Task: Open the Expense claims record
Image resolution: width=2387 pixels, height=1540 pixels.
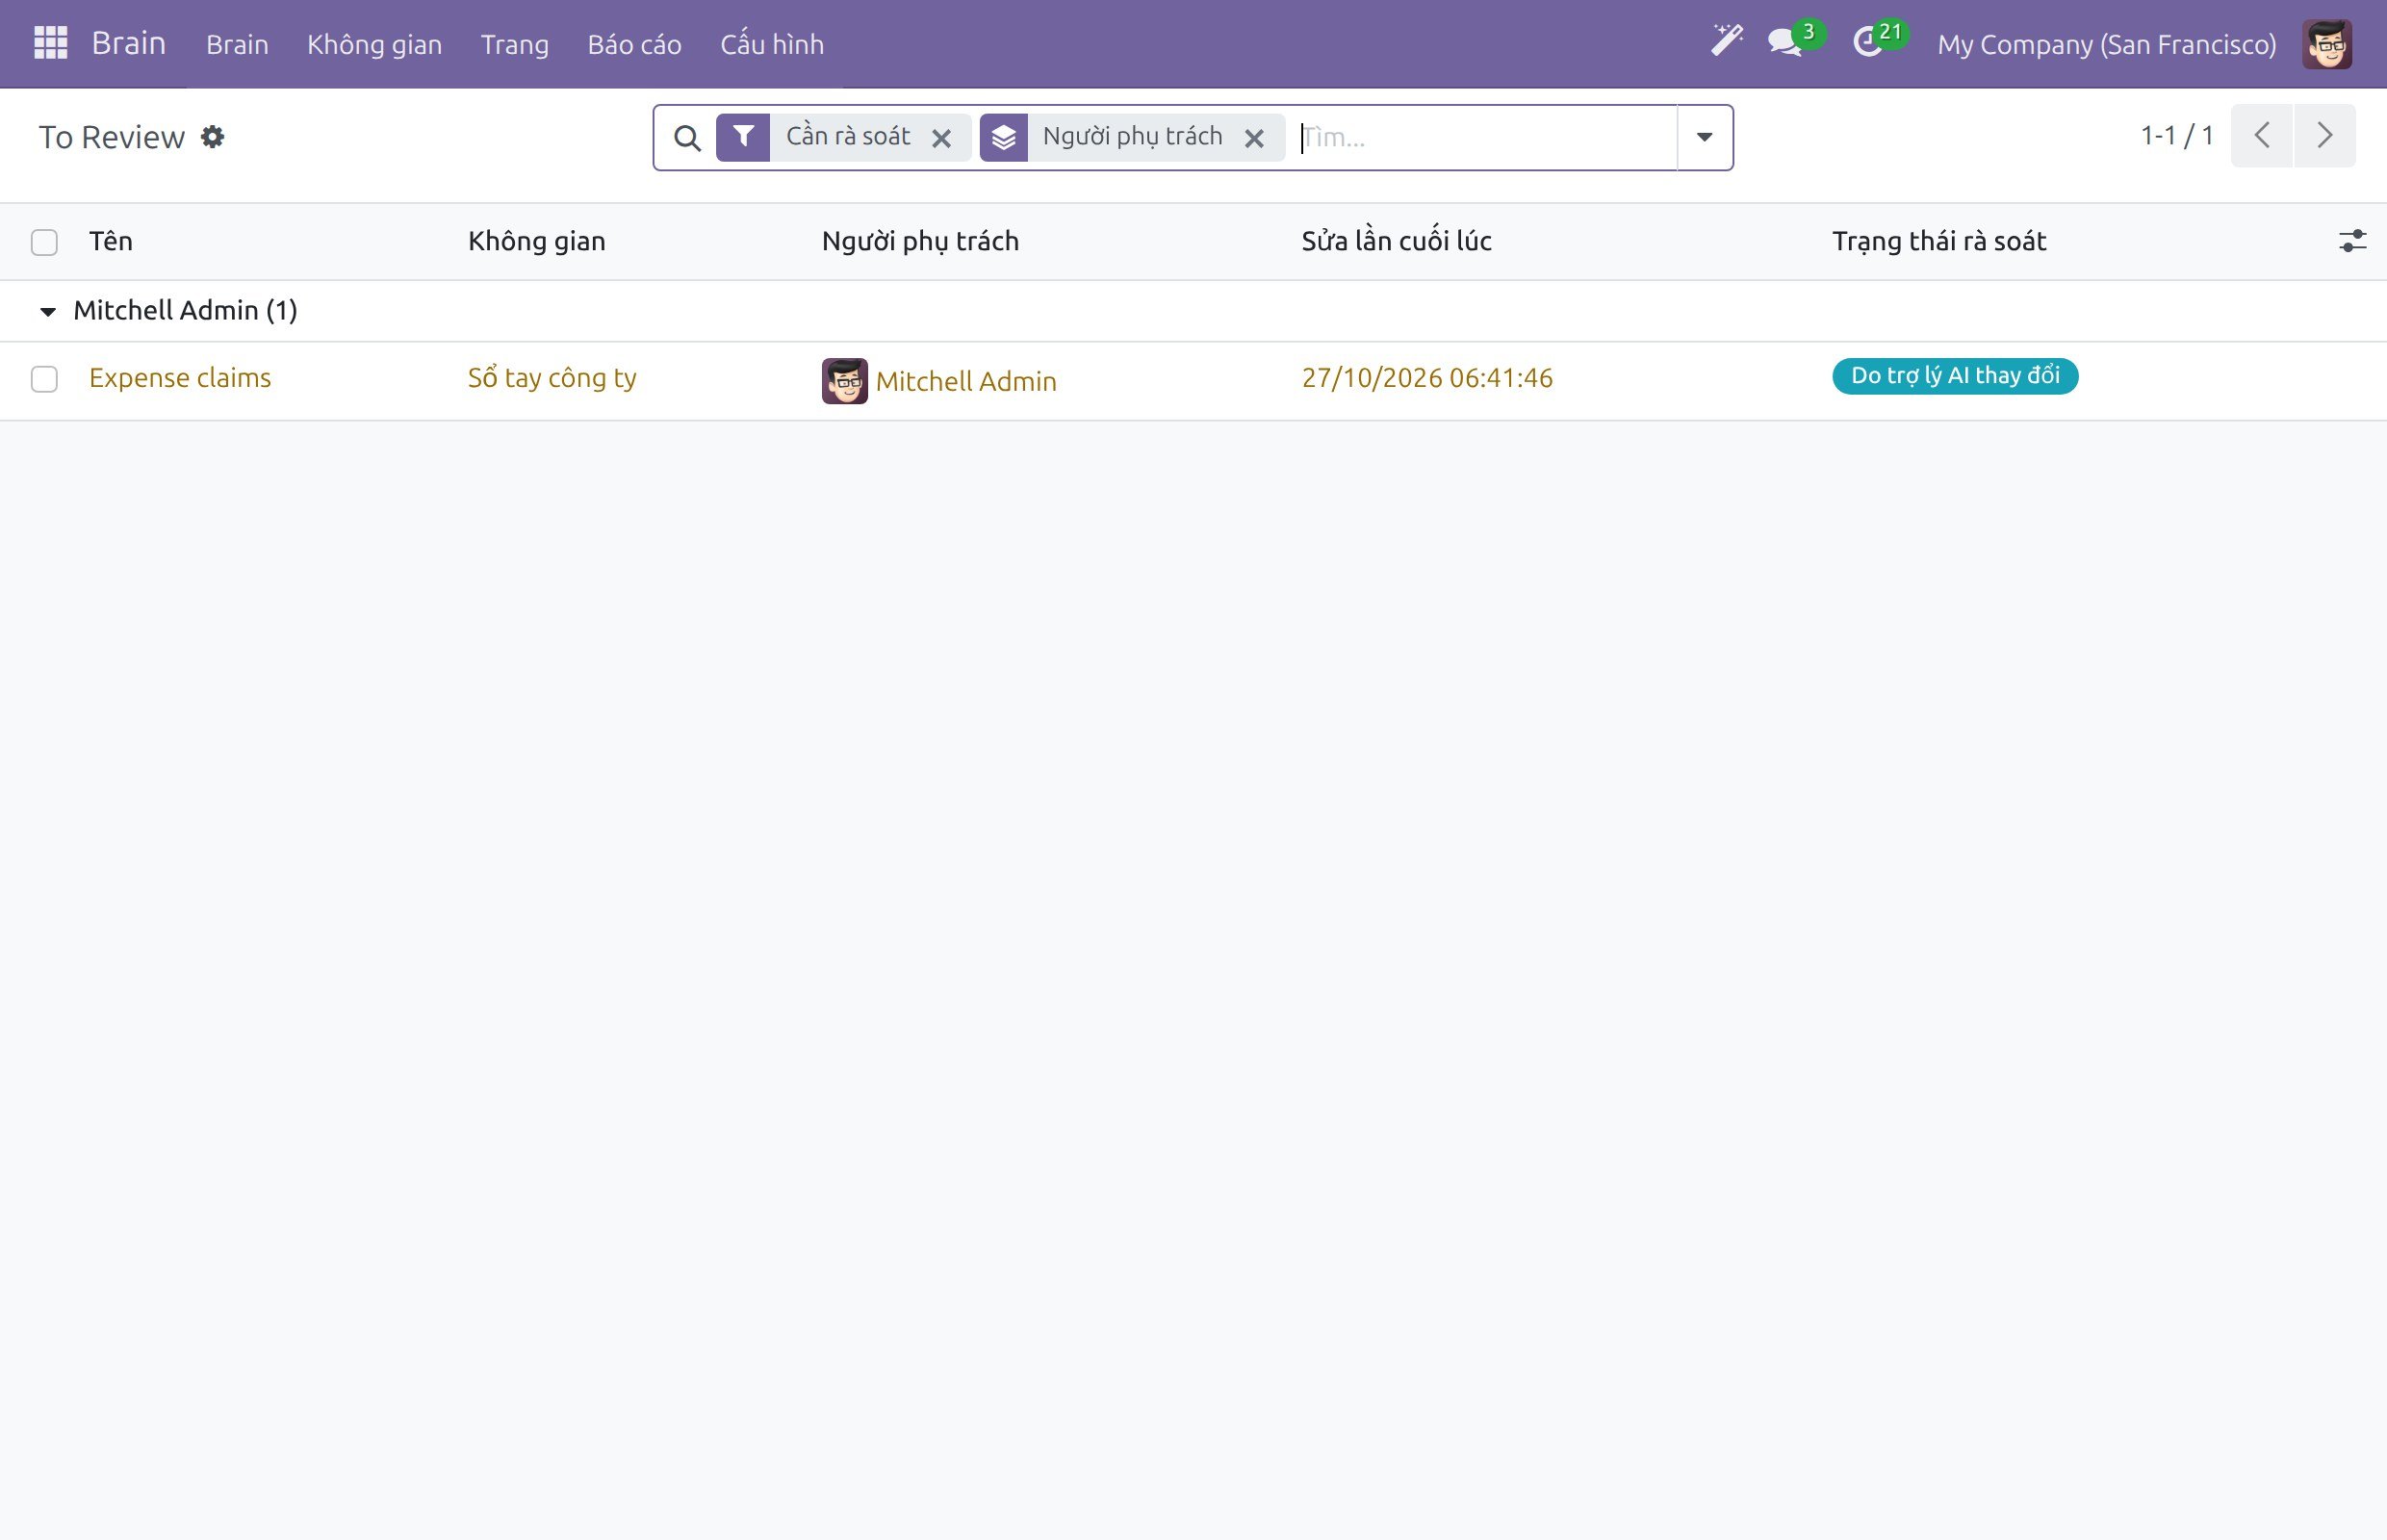Action: coord(180,378)
